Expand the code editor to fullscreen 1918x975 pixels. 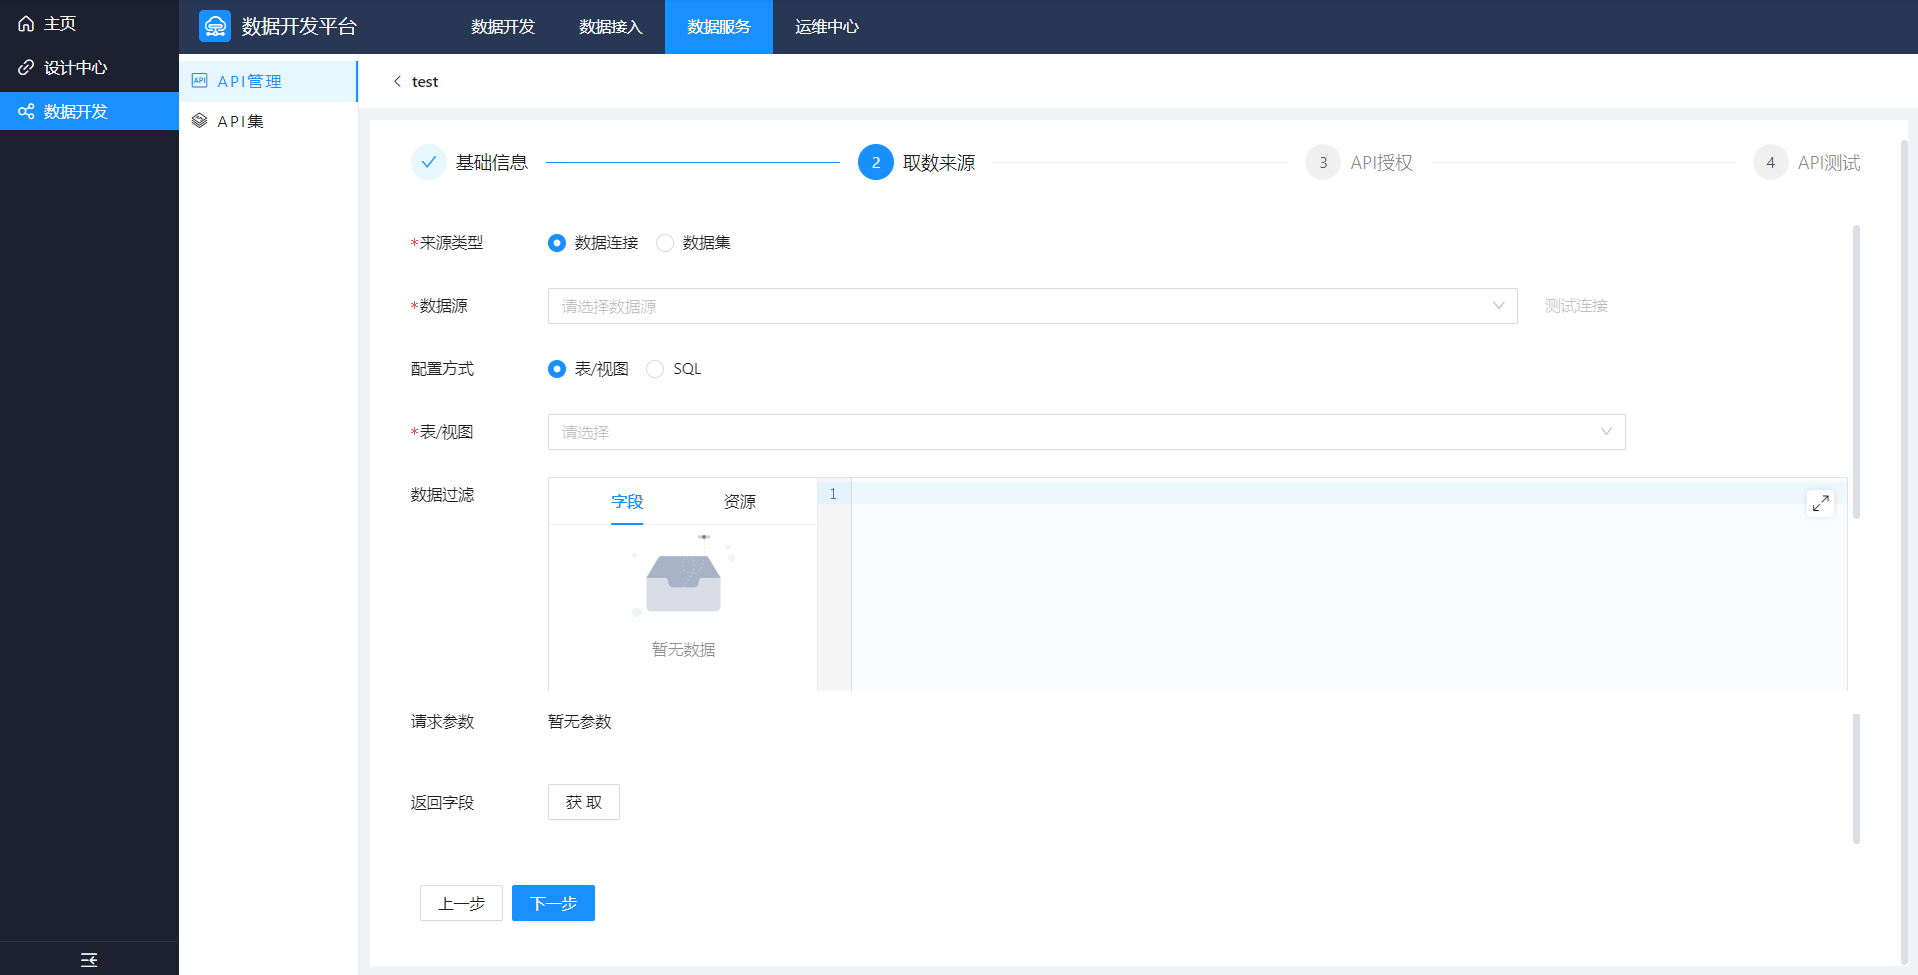(1820, 503)
